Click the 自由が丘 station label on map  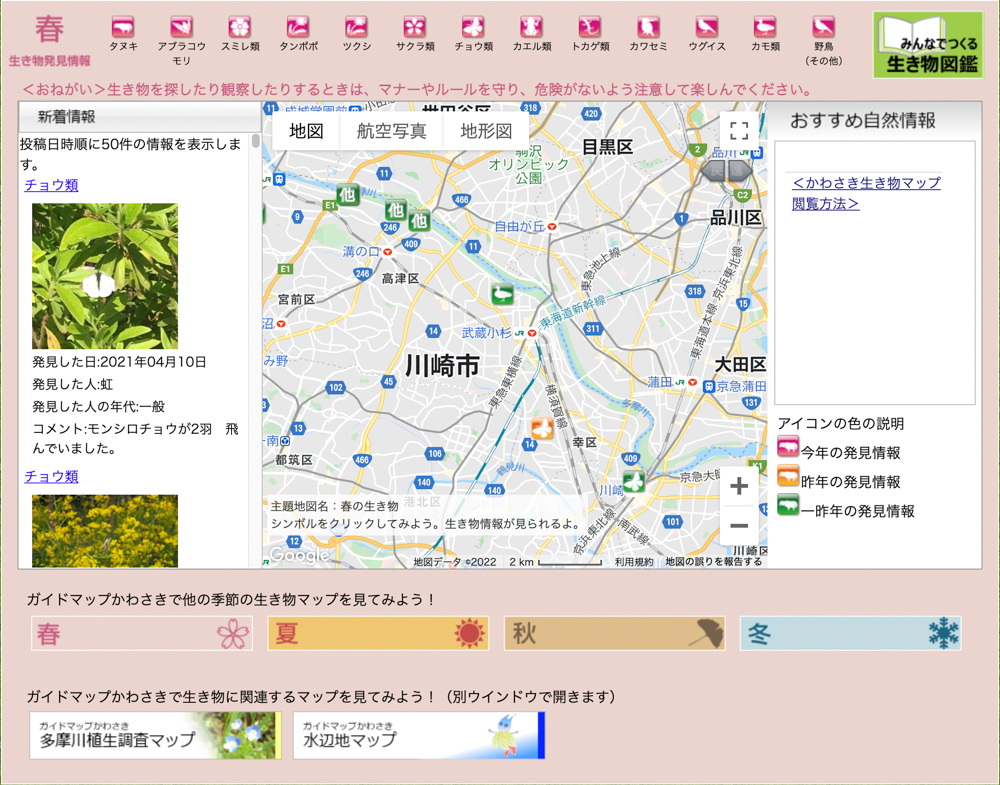[x=520, y=226]
